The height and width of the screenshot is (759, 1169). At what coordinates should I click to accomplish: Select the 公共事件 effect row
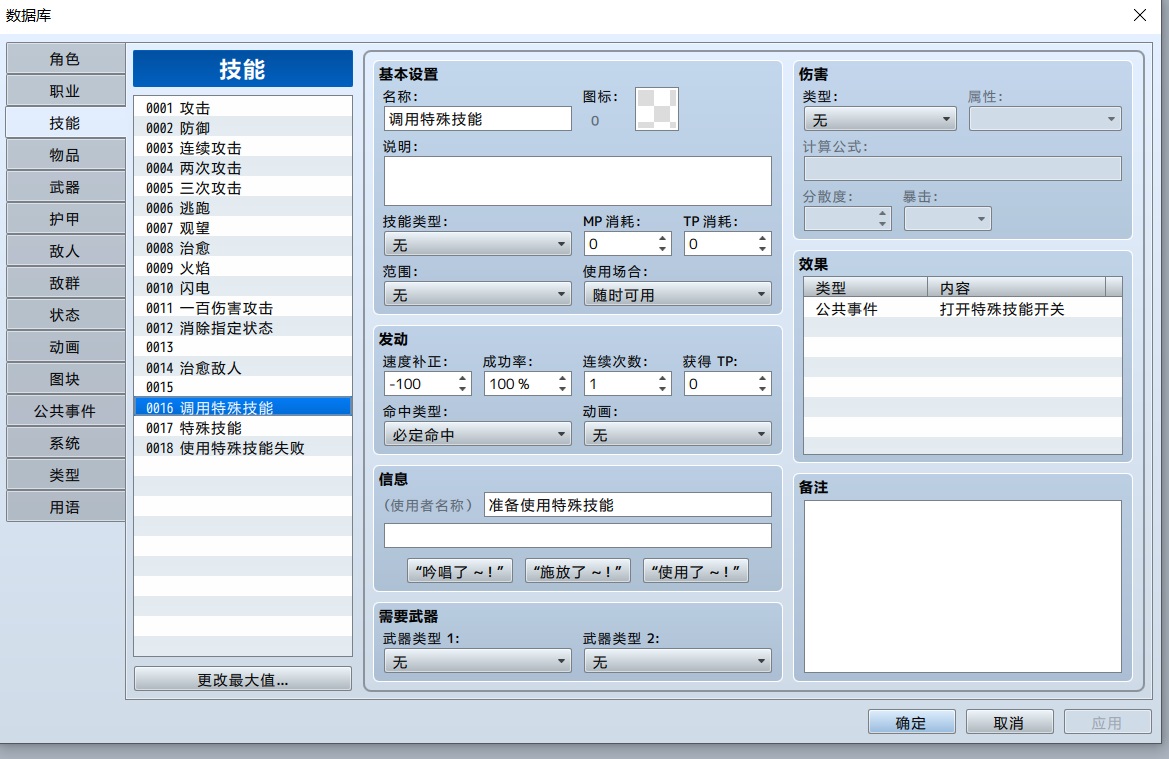pos(962,309)
